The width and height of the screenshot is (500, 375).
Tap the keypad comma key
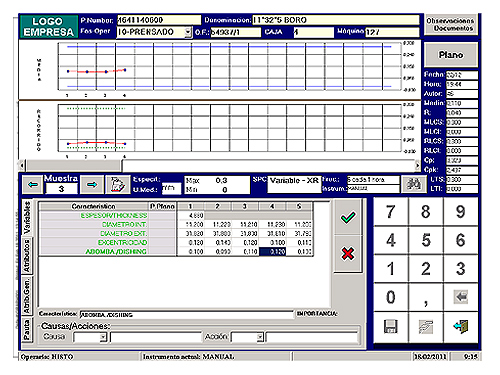[x=426, y=297]
